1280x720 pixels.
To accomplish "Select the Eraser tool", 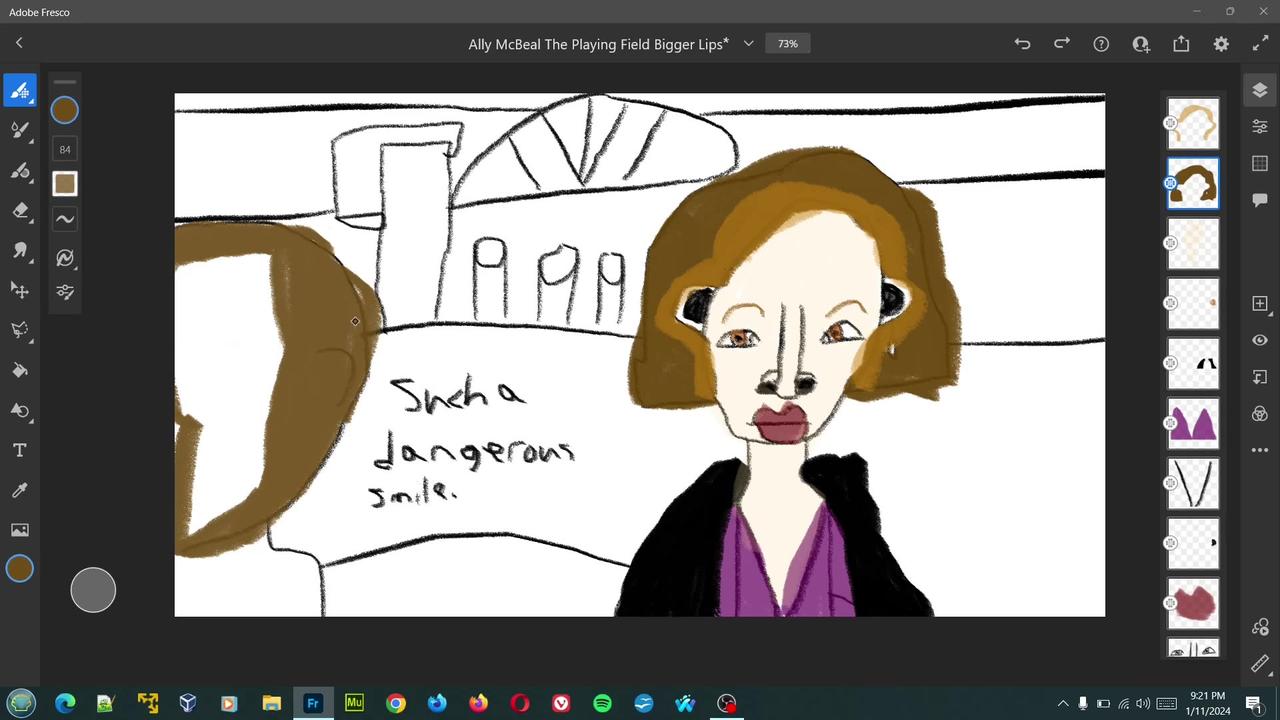I will (19, 210).
